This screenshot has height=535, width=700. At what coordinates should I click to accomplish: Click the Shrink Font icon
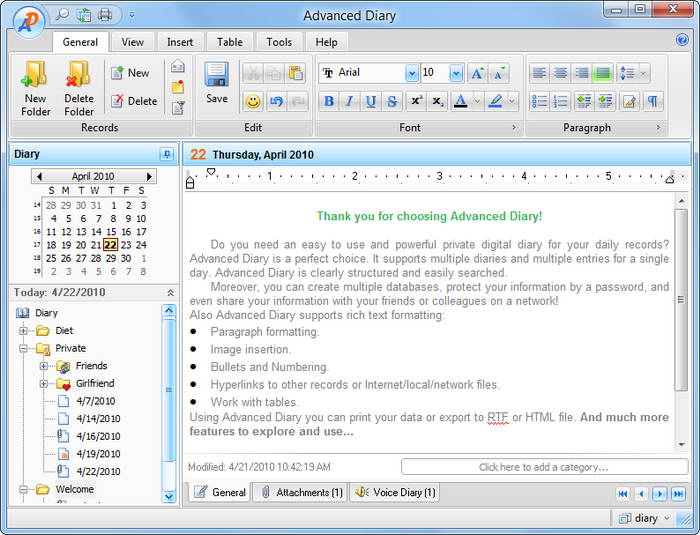pos(499,73)
